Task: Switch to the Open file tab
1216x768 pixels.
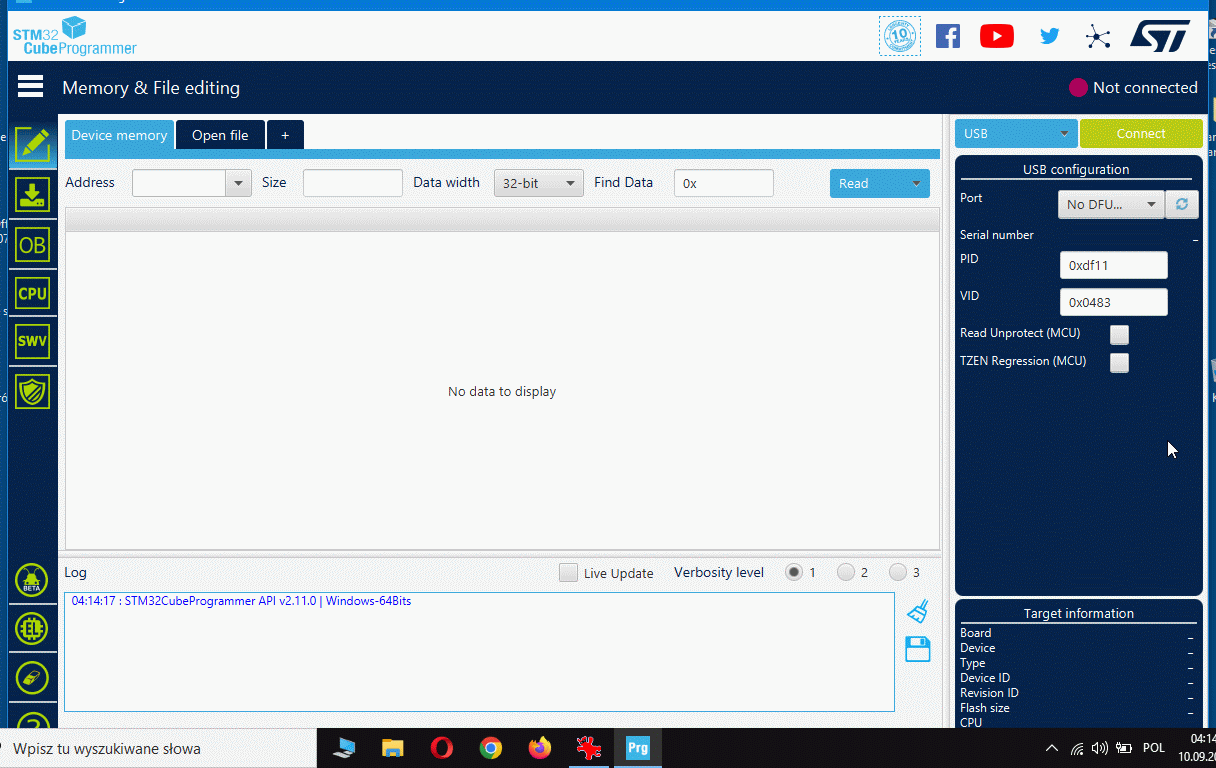Action: point(220,135)
